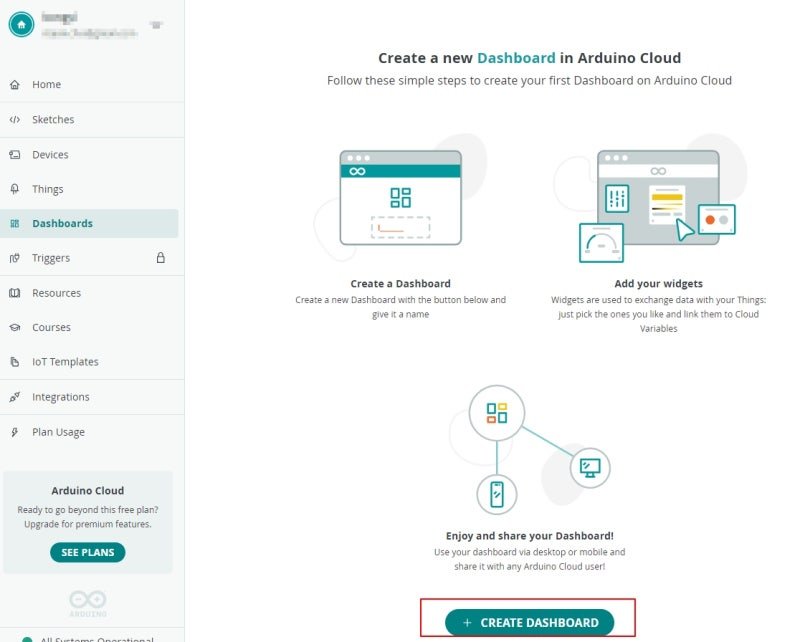Viewport: 800px width, 642px height.
Task: Click the Arduino logo in sidebar
Action: click(x=88, y=604)
